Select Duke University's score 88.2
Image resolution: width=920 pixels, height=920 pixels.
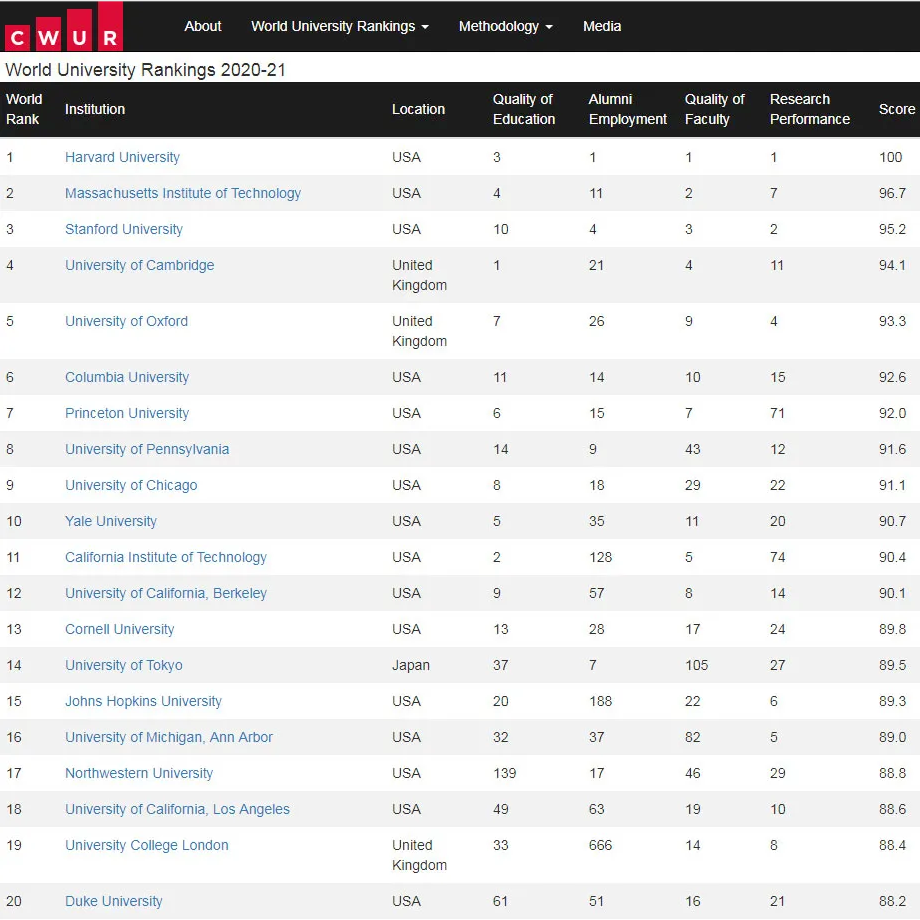[892, 901]
